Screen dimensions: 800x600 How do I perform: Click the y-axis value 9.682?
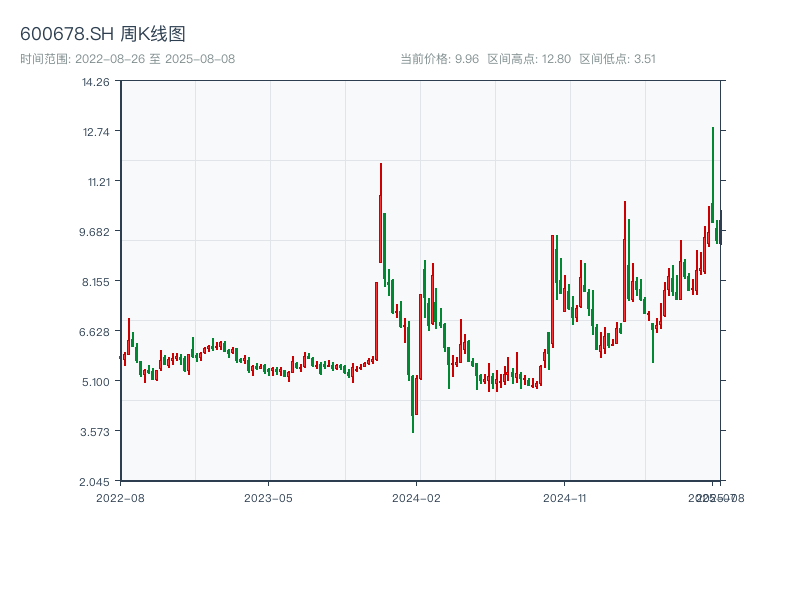[x=94, y=232]
